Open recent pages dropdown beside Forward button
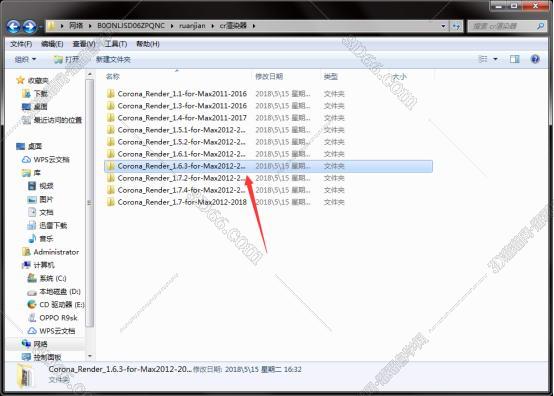 [x=40, y=27]
